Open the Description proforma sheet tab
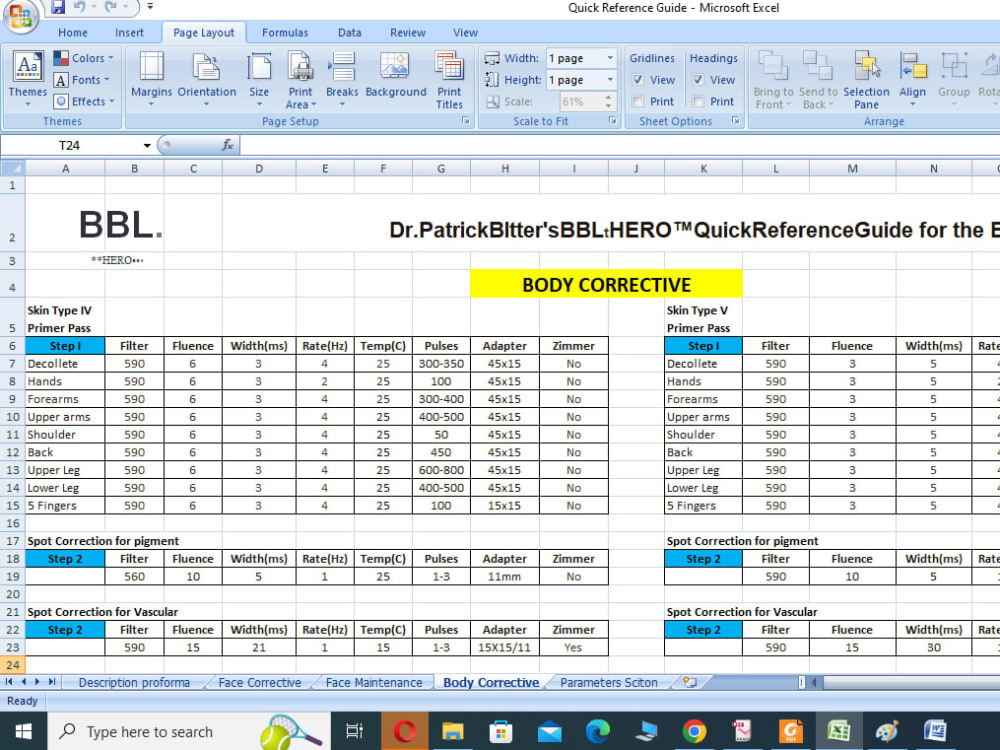 click(134, 682)
